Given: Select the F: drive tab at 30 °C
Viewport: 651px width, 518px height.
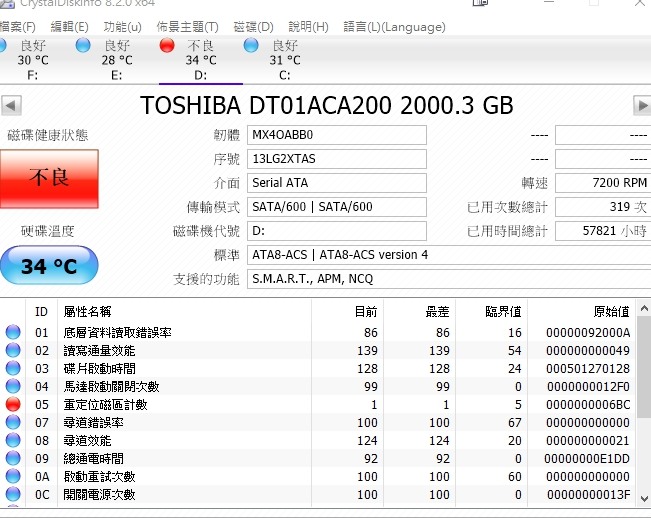Looking at the screenshot, I should pyautogui.click(x=33, y=60).
